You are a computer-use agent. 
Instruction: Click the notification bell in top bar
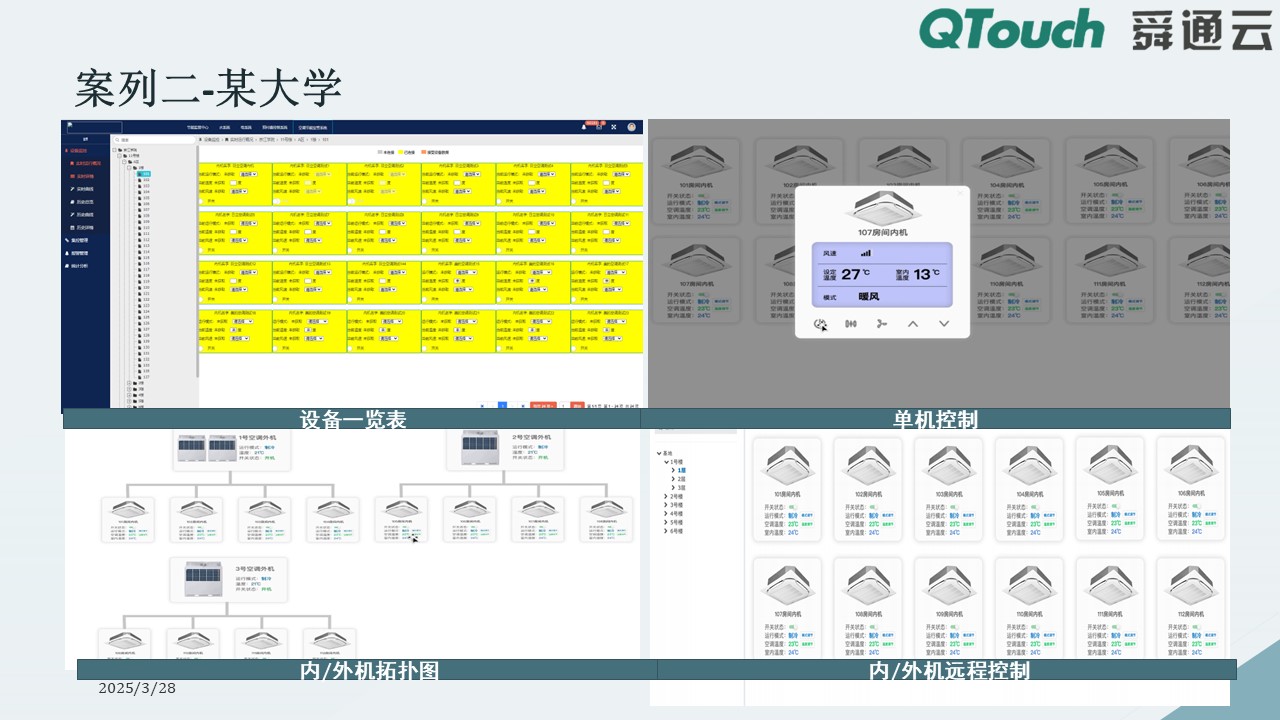(x=584, y=127)
